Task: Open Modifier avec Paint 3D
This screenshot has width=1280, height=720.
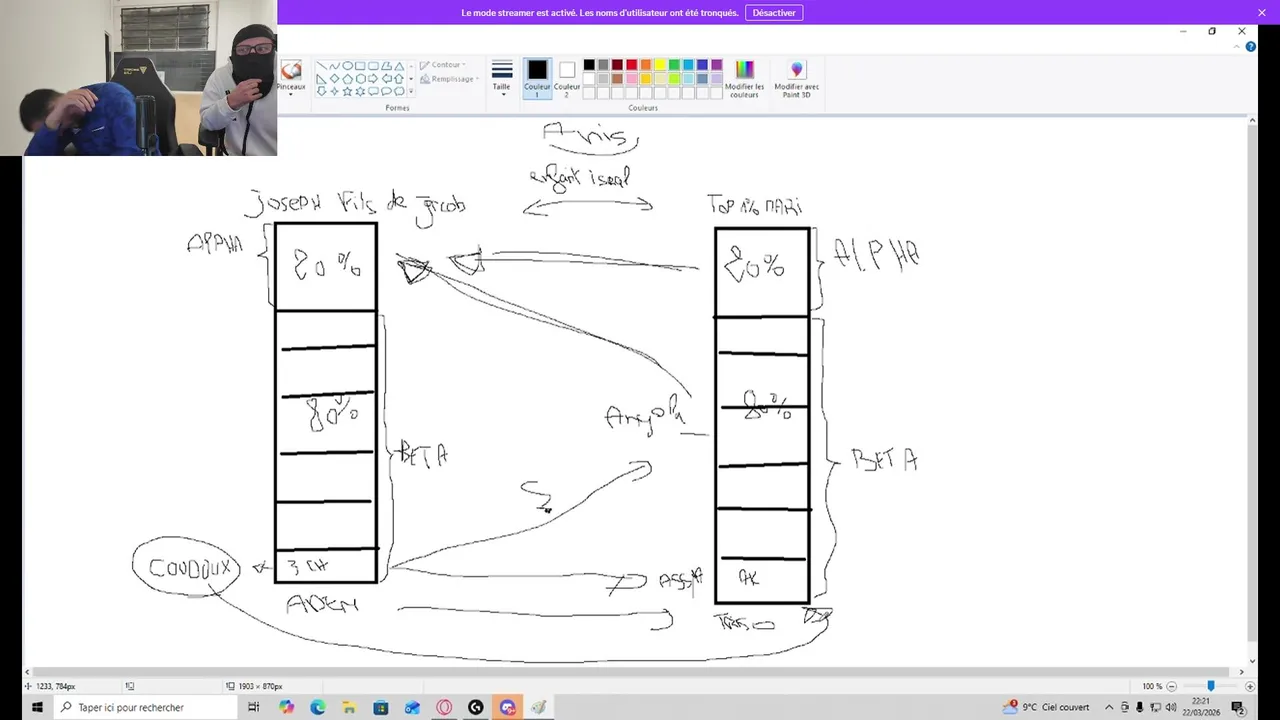Action: (x=797, y=77)
